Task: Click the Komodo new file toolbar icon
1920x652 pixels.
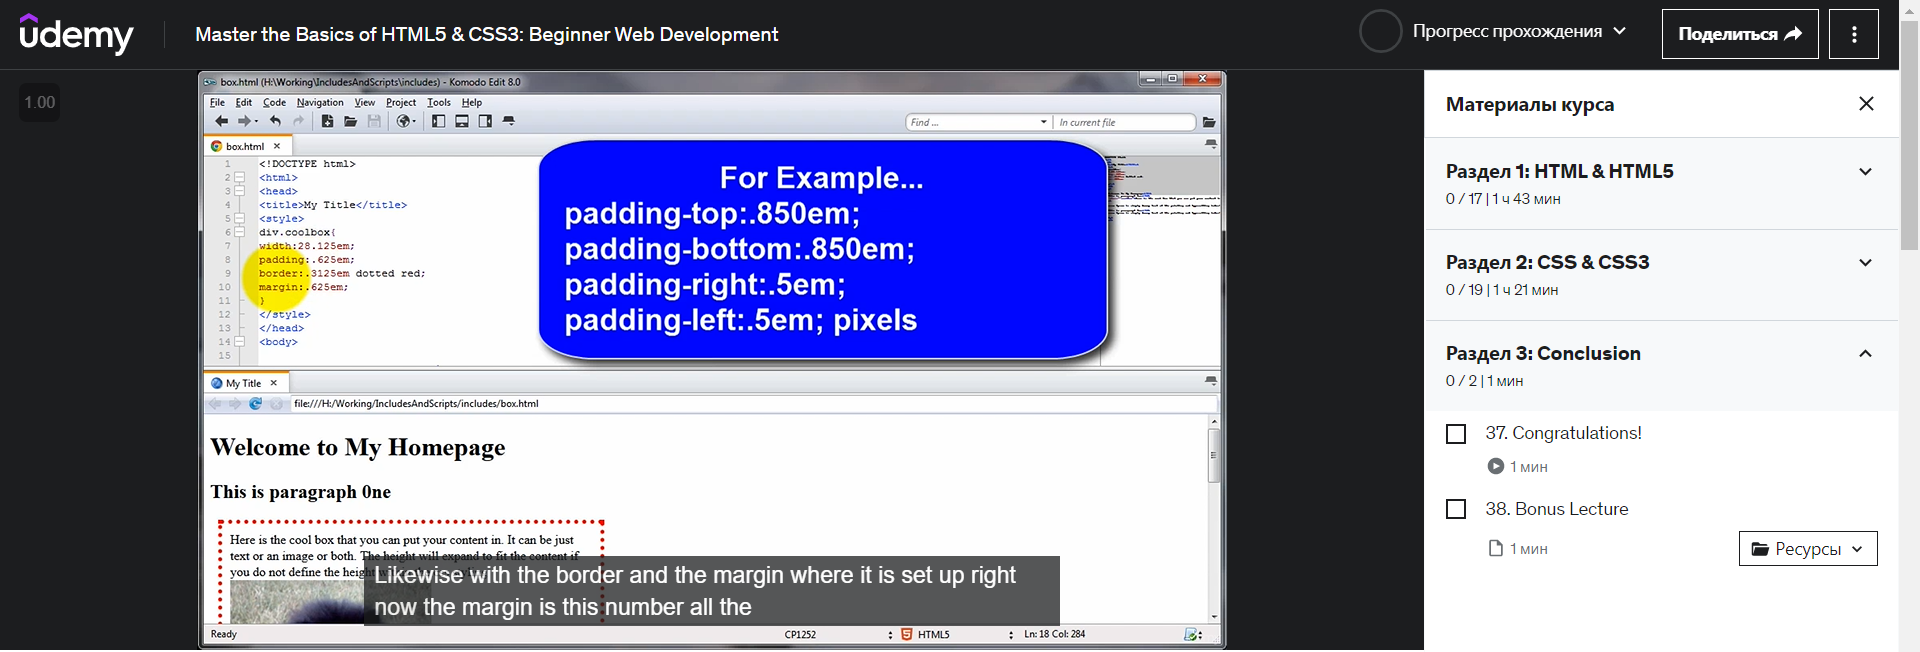Action: (327, 121)
